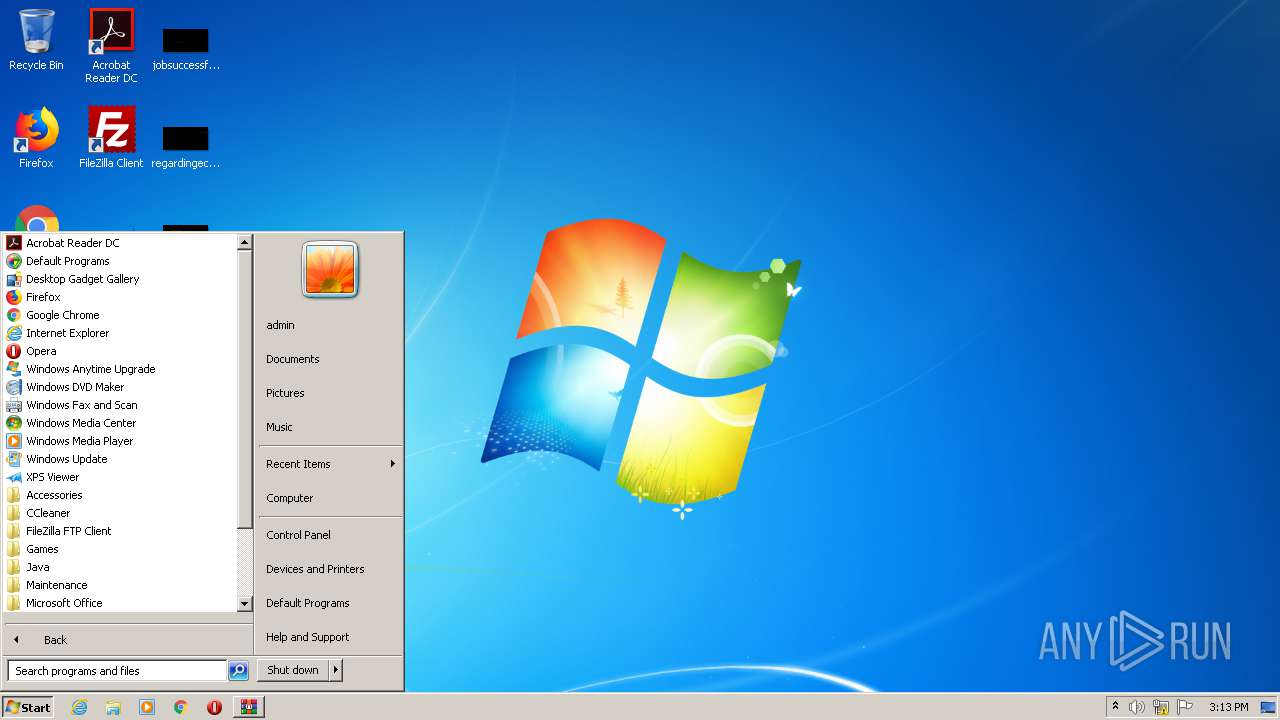Viewport: 1280px width, 720px height.
Task: Select Acrobat Reader DC desktop shortcut
Action: pos(111,46)
